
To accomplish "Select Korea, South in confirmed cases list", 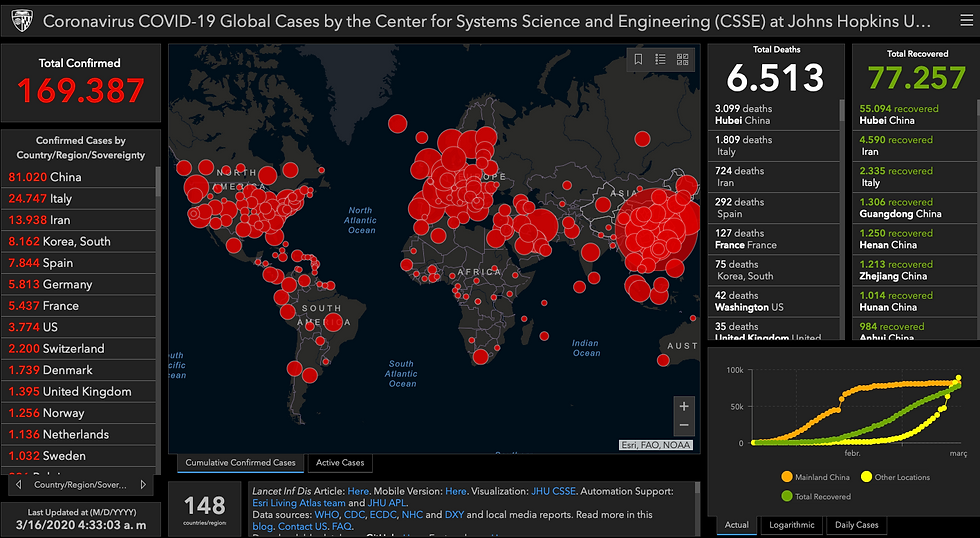I will point(78,241).
